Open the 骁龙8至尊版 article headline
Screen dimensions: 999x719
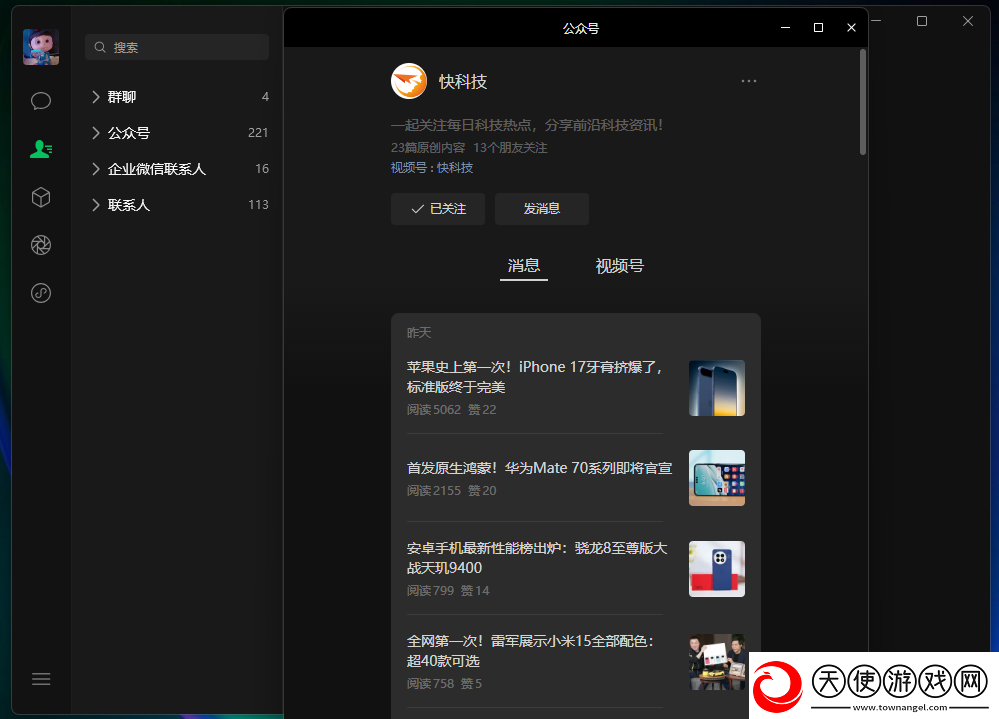(537, 557)
